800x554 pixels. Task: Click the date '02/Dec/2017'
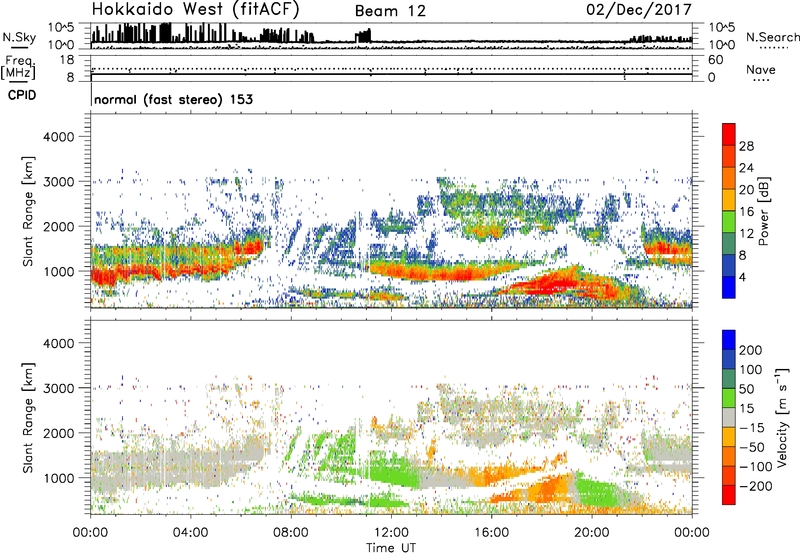tap(639, 10)
